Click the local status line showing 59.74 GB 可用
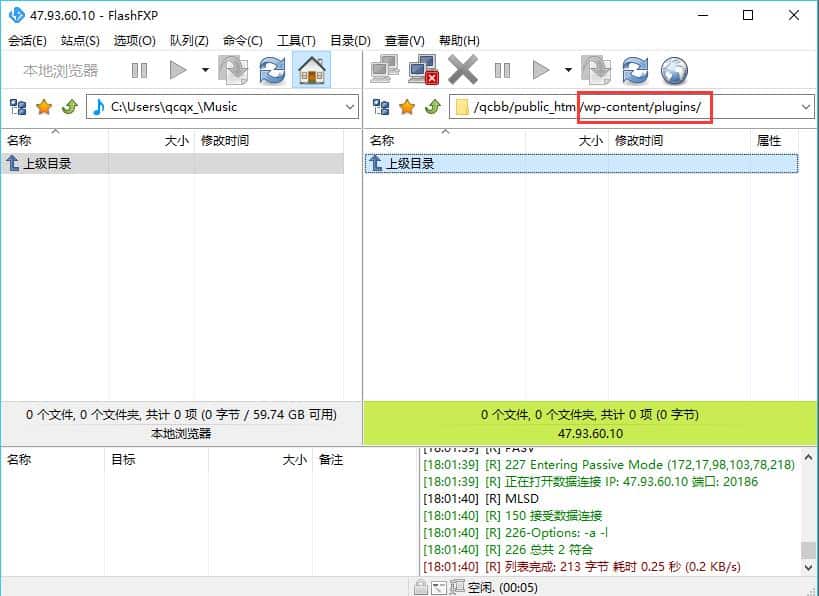Screen dimensions: 819x596 coord(181,415)
